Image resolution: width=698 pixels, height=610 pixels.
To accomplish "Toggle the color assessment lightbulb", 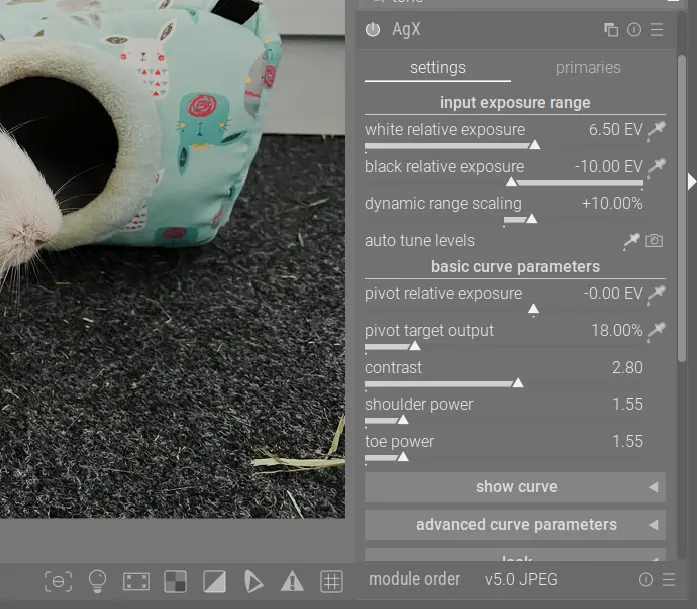I will (97, 581).
